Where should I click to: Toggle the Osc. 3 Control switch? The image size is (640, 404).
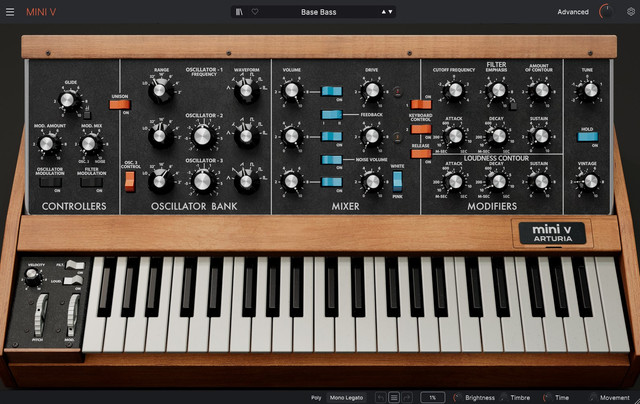(130, 182)
